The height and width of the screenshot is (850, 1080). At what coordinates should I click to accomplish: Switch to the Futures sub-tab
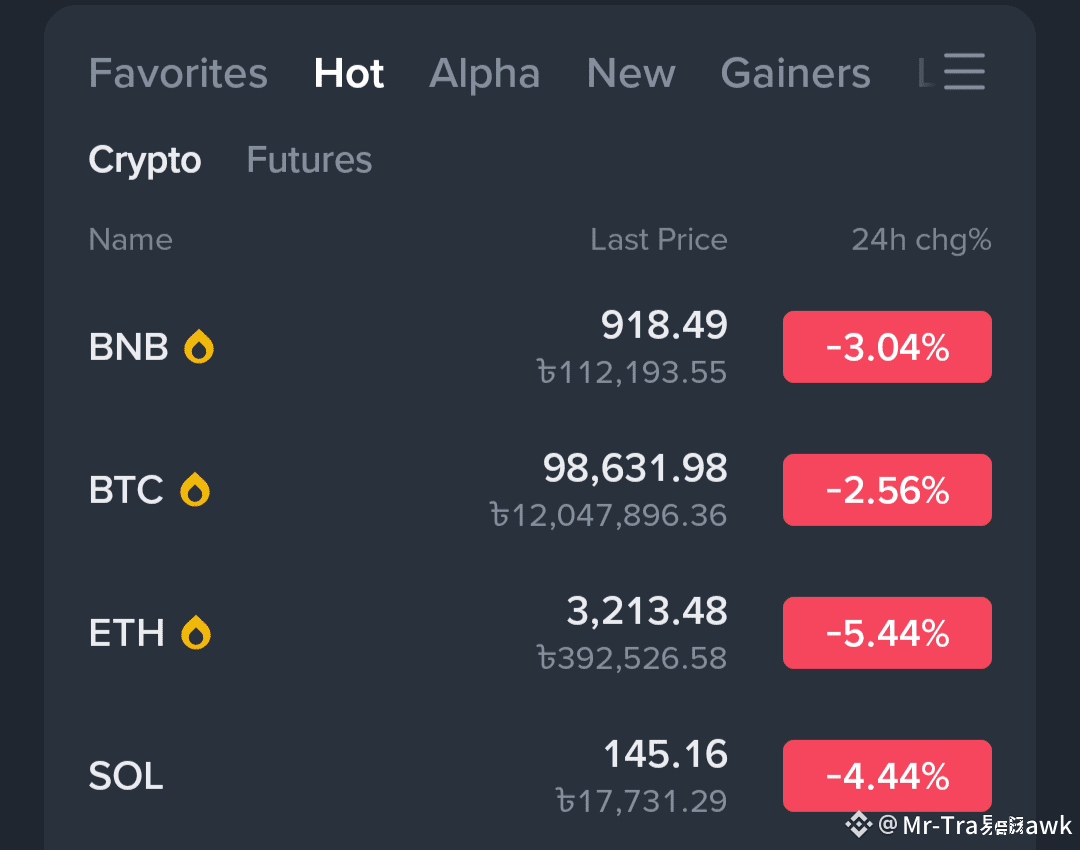[x=309, y=160]
